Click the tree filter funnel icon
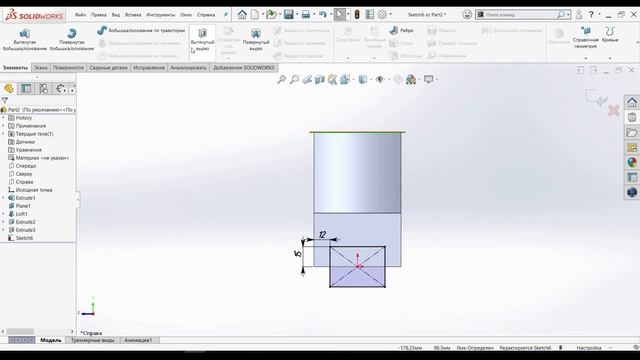The width and height of the screenshot is (640, 360). coord(5,100)
